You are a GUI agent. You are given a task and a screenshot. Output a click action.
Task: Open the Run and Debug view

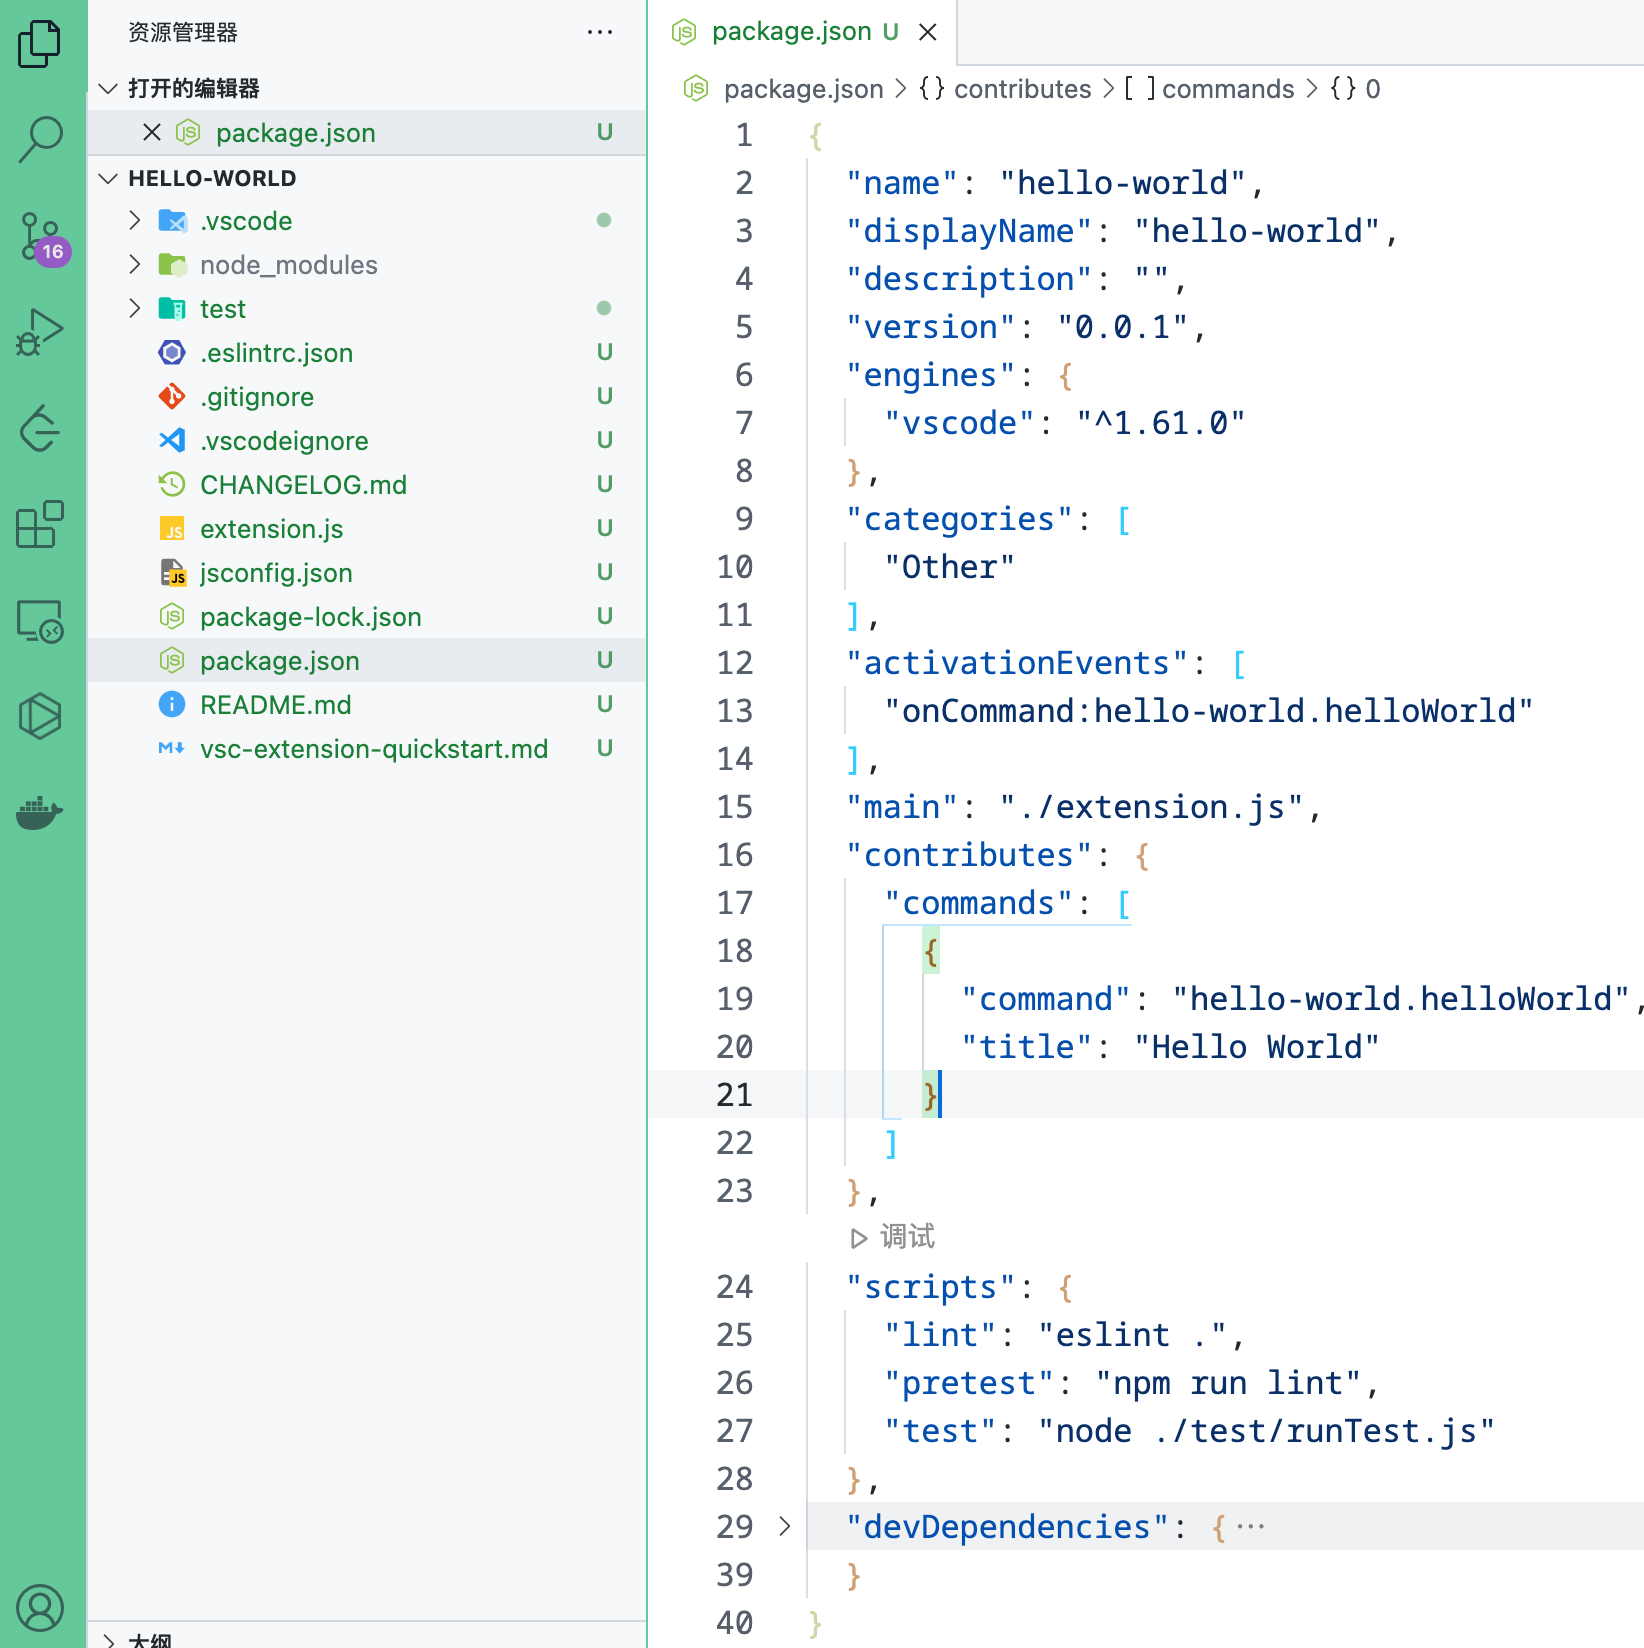[x=40, y=332]
